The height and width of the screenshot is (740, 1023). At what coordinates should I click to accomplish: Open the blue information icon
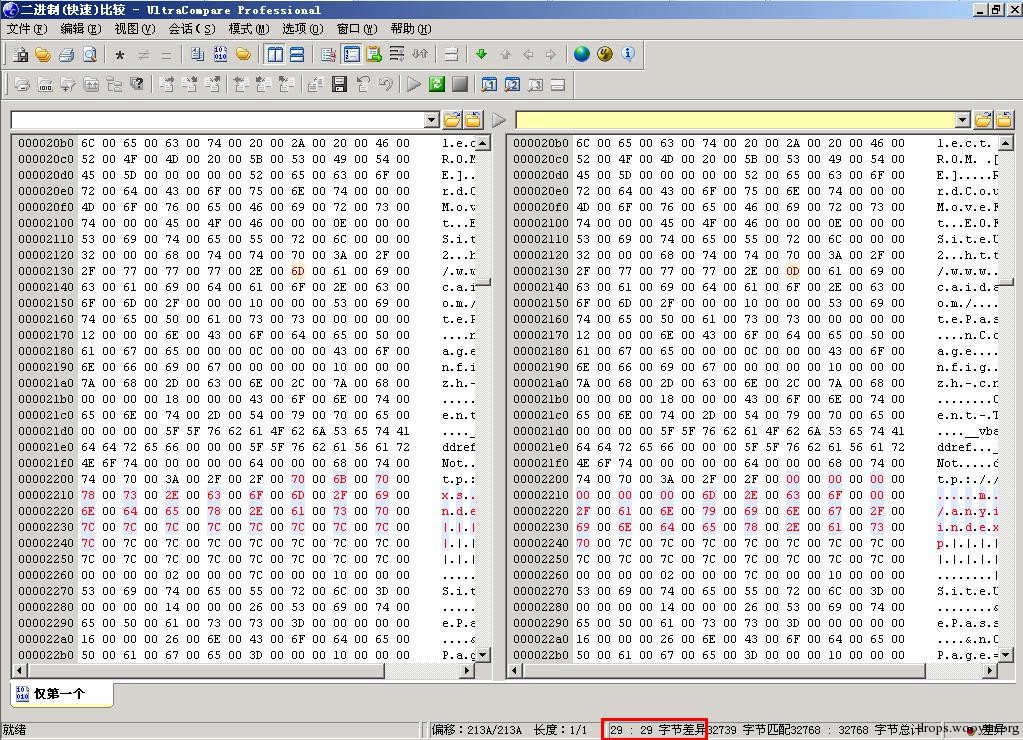[x=628, y=54]
